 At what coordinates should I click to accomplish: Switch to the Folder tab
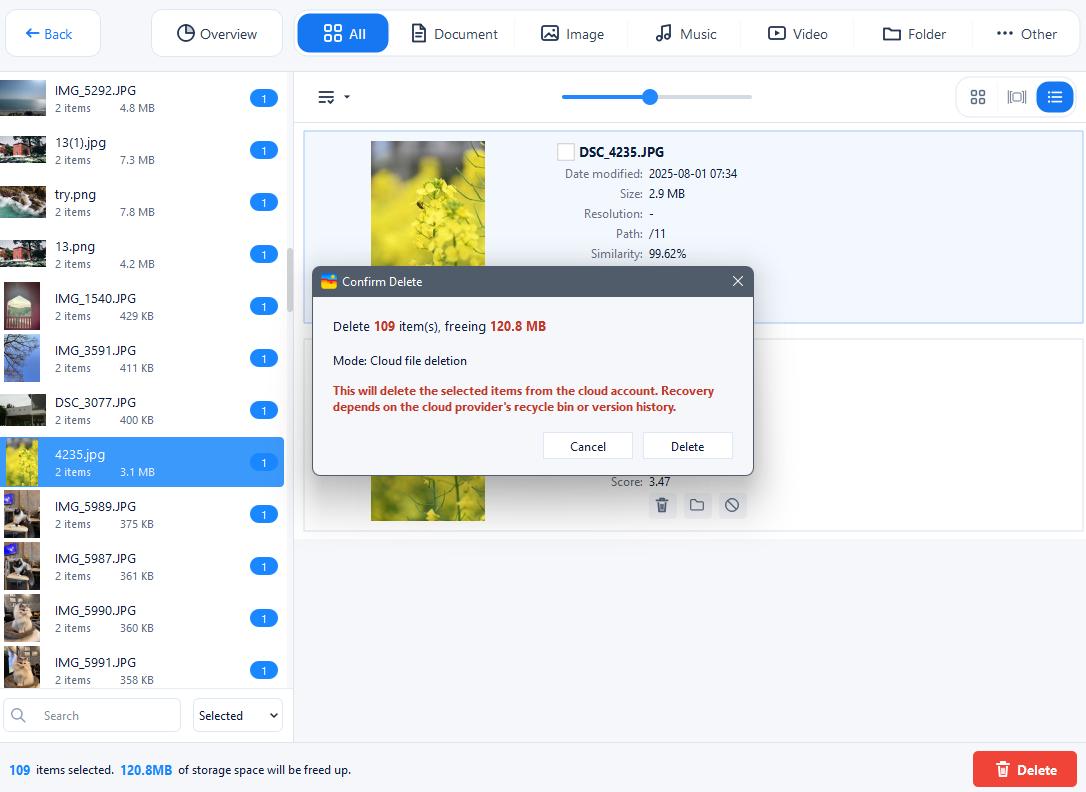pos(914,33)
